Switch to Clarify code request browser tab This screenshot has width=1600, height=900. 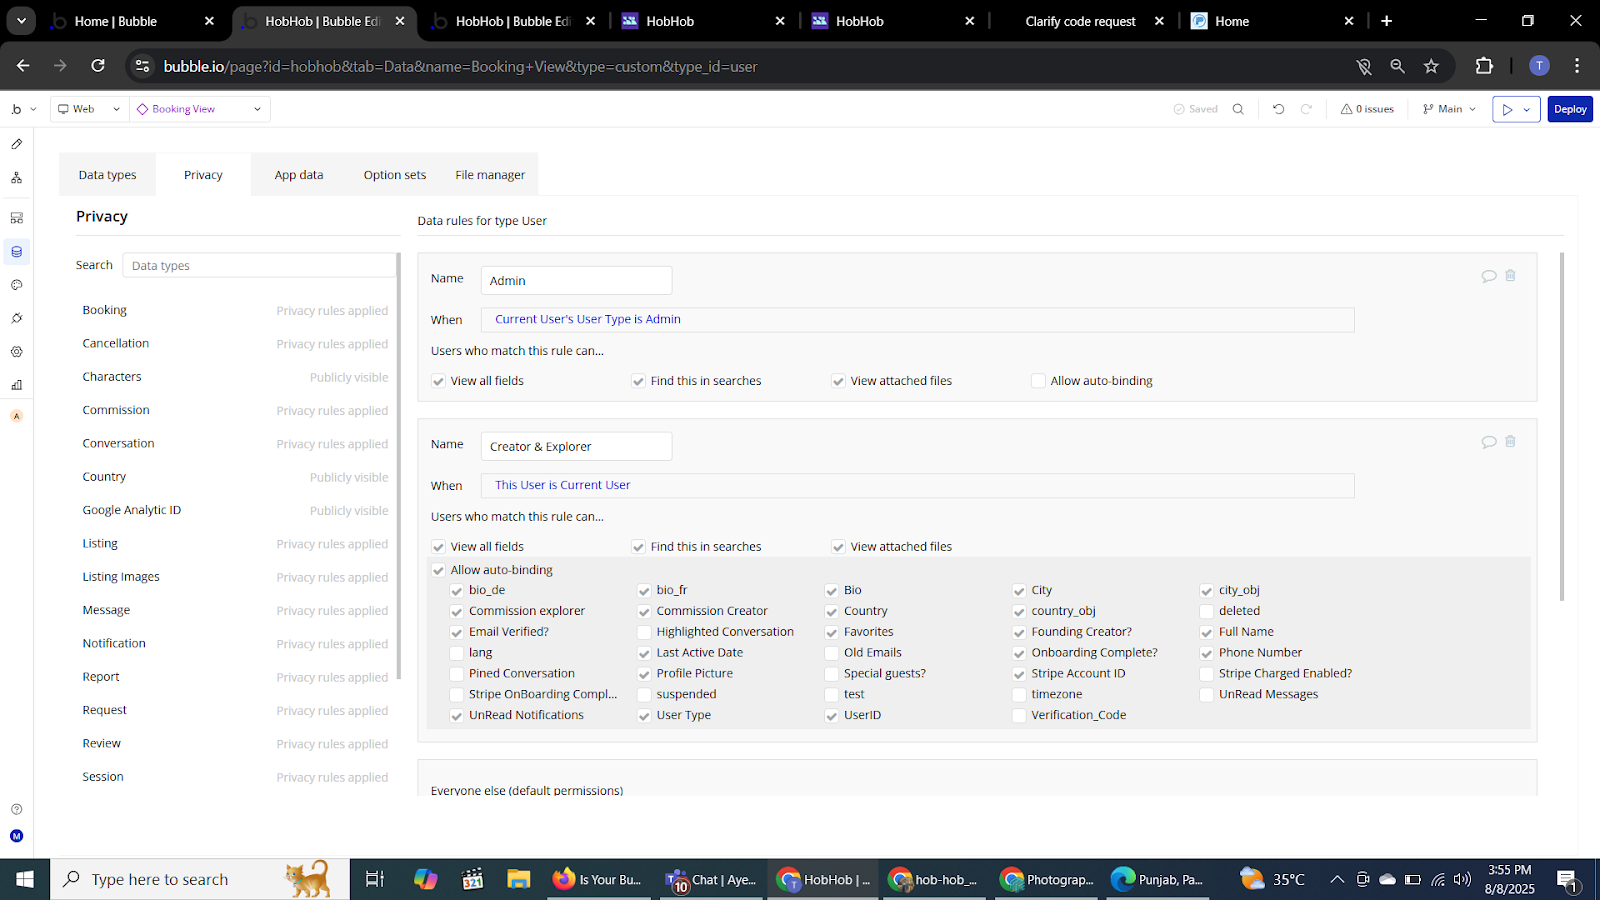pos(1081,21)
